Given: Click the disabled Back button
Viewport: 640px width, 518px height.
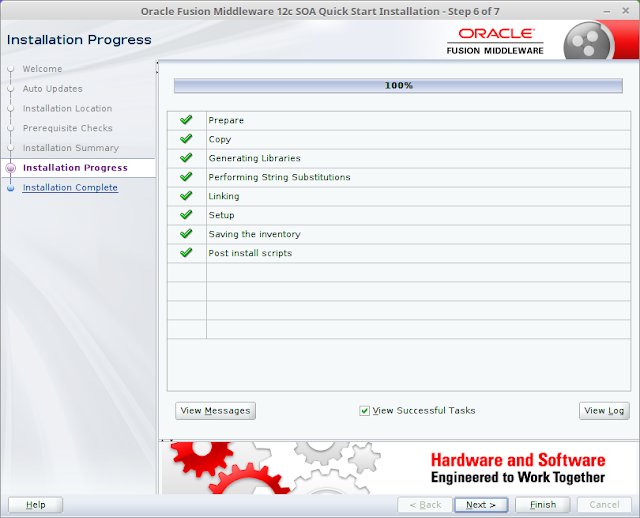Looking at the screenshot, I should click(x=425, y=505).
